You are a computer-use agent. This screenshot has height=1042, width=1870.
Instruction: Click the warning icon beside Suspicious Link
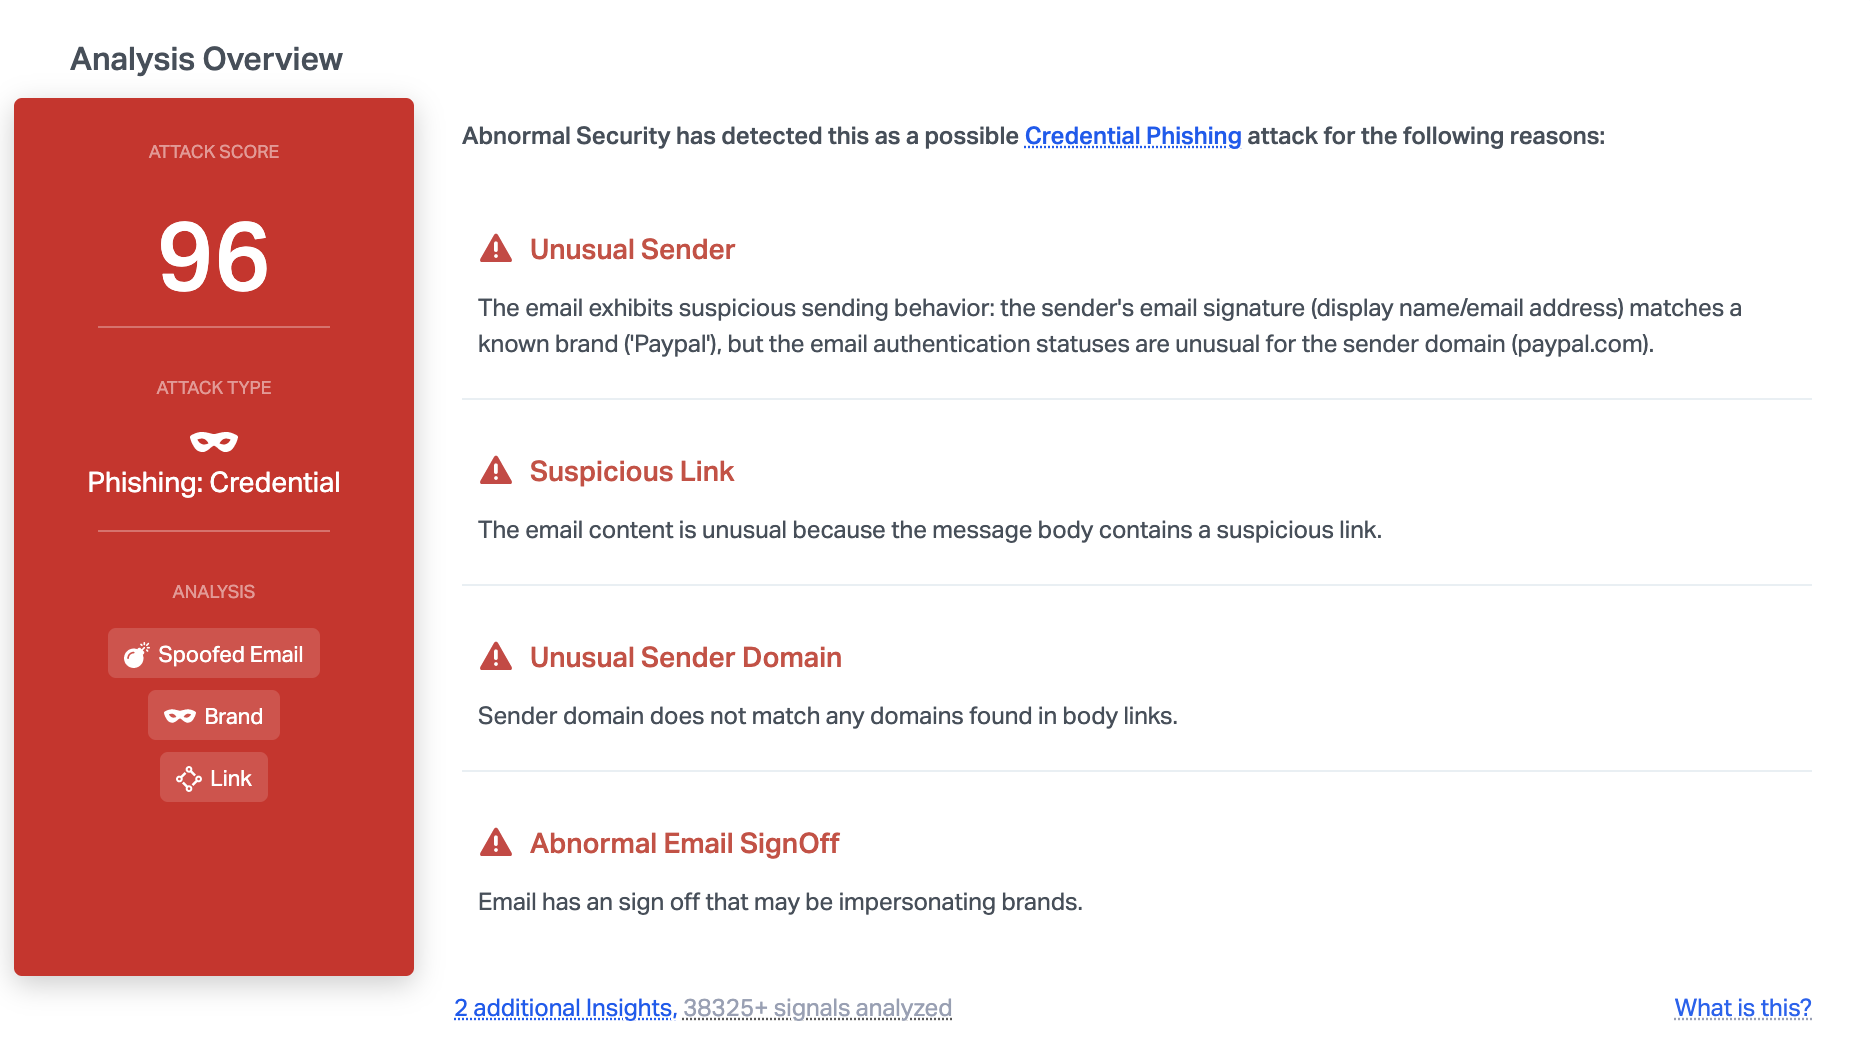[495, 471]
